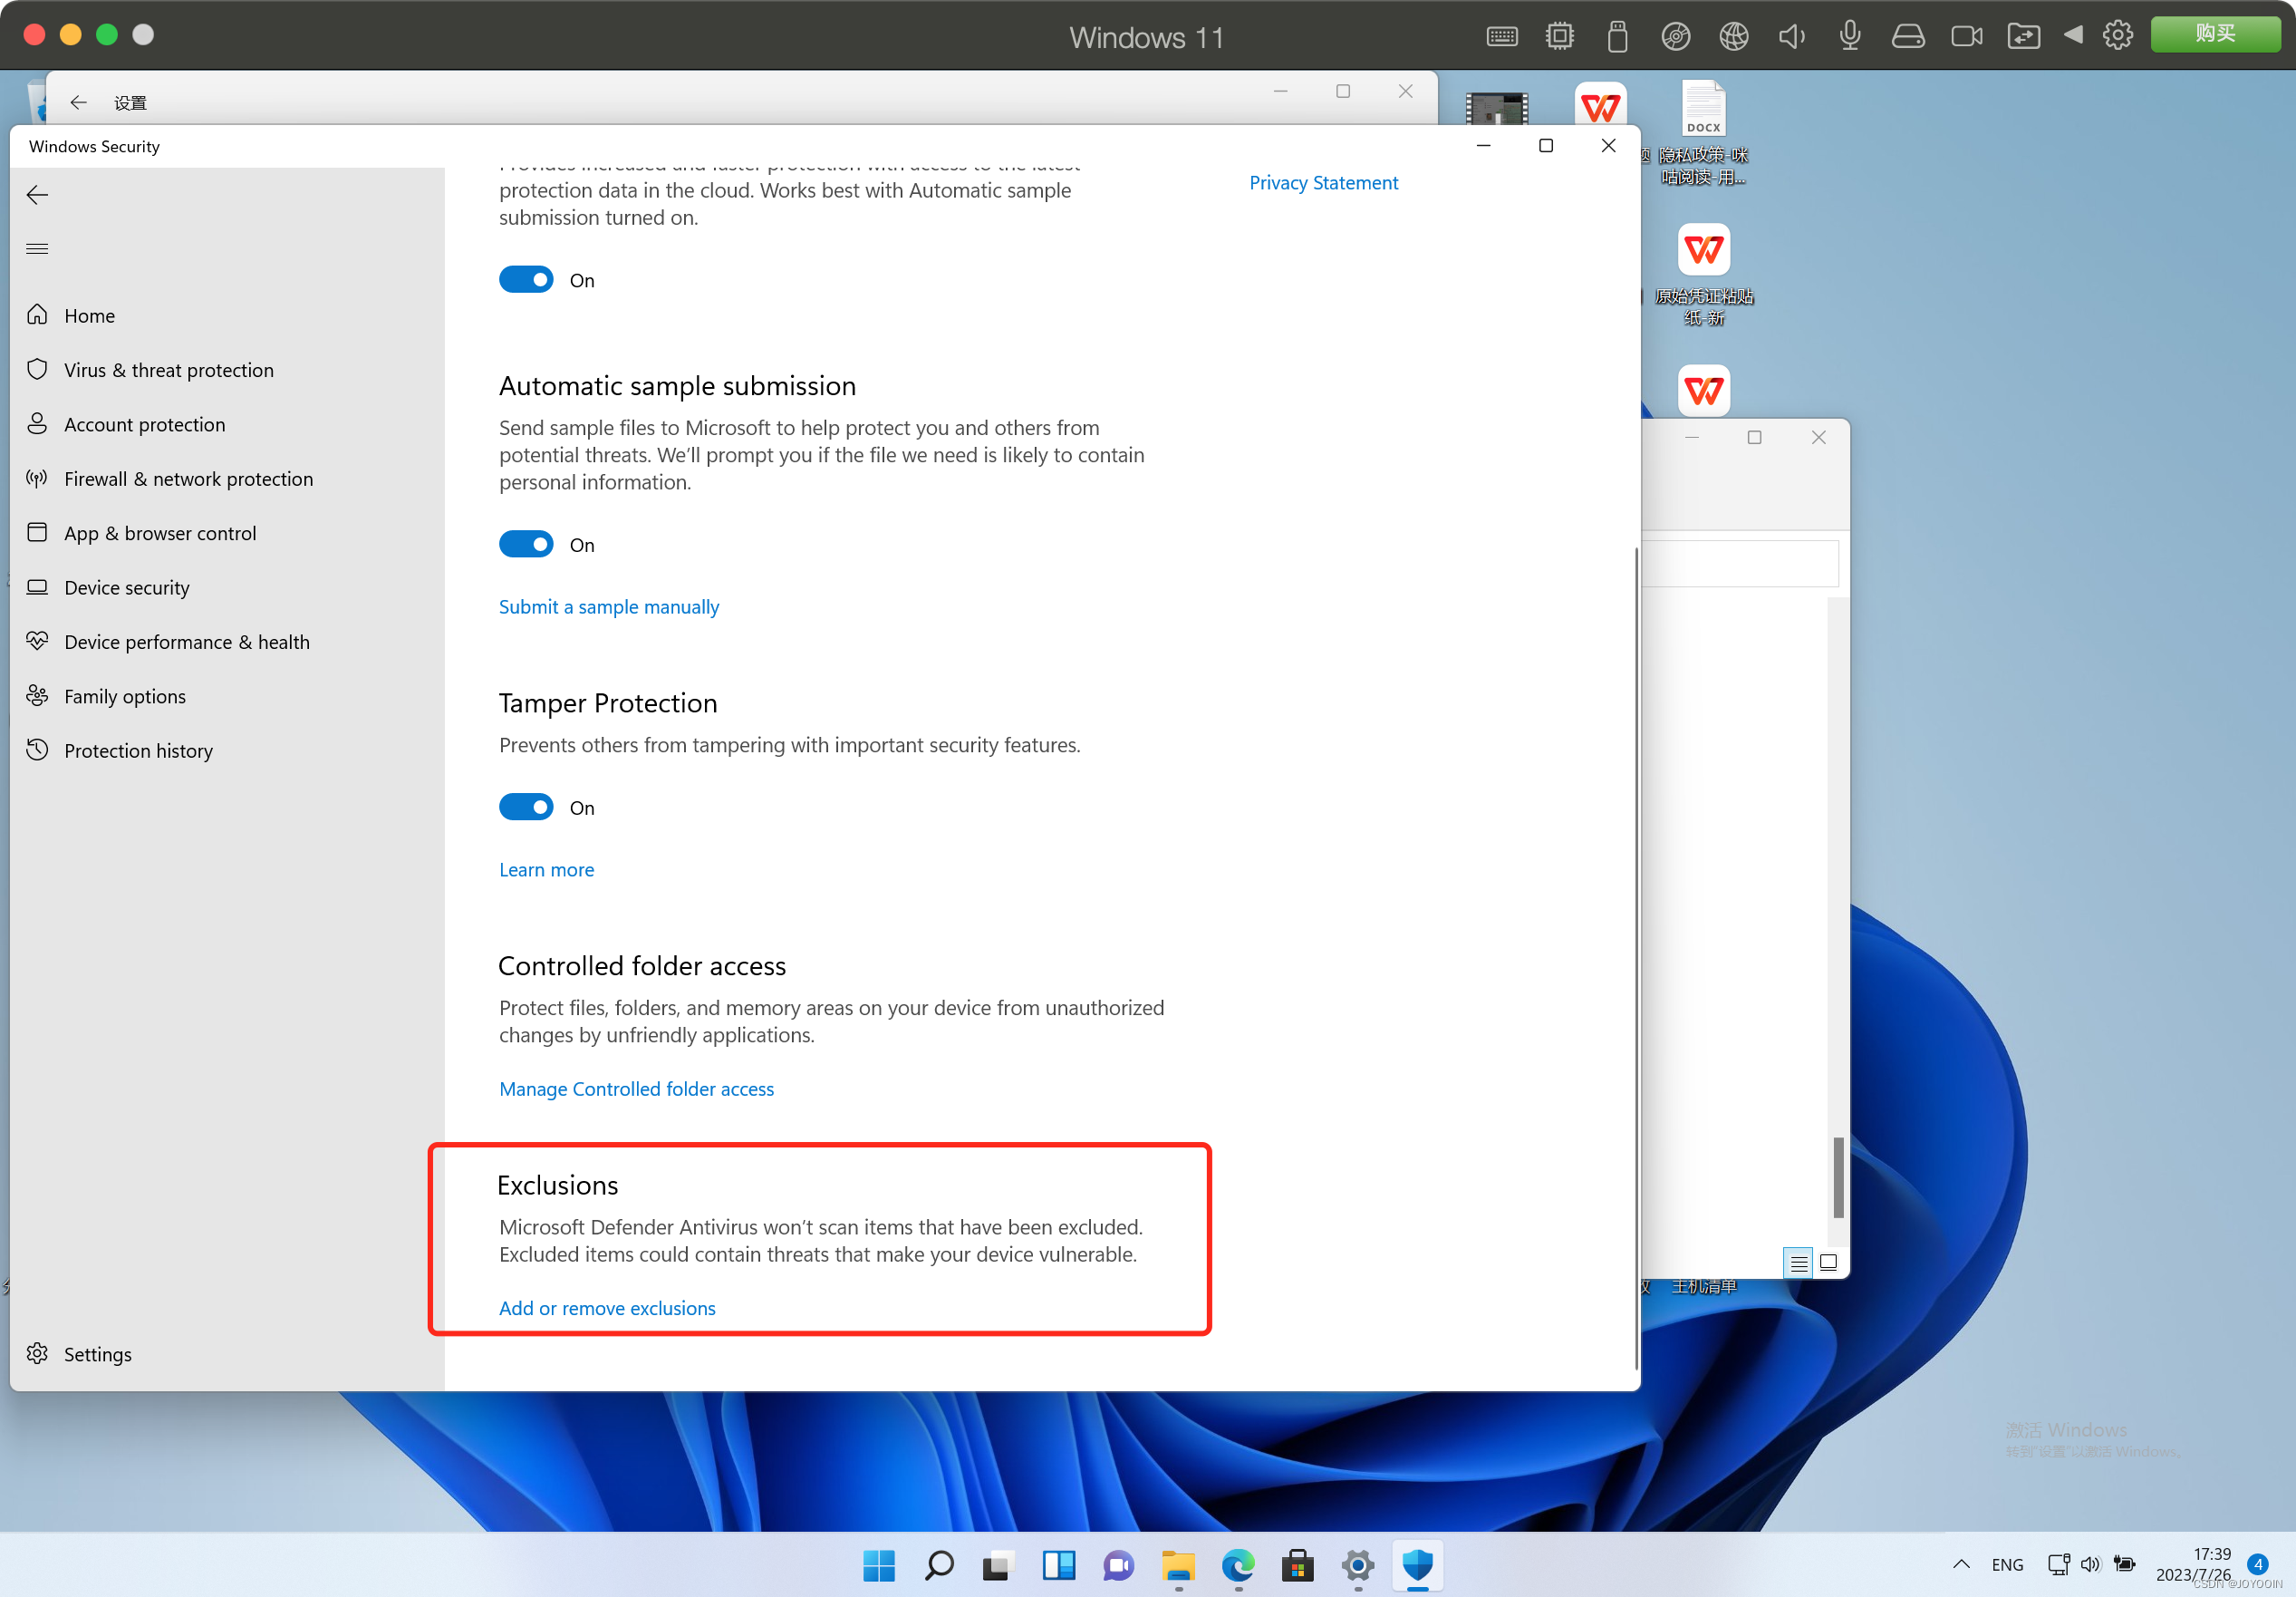Open the volume tray icon

pos(2091,1565)
